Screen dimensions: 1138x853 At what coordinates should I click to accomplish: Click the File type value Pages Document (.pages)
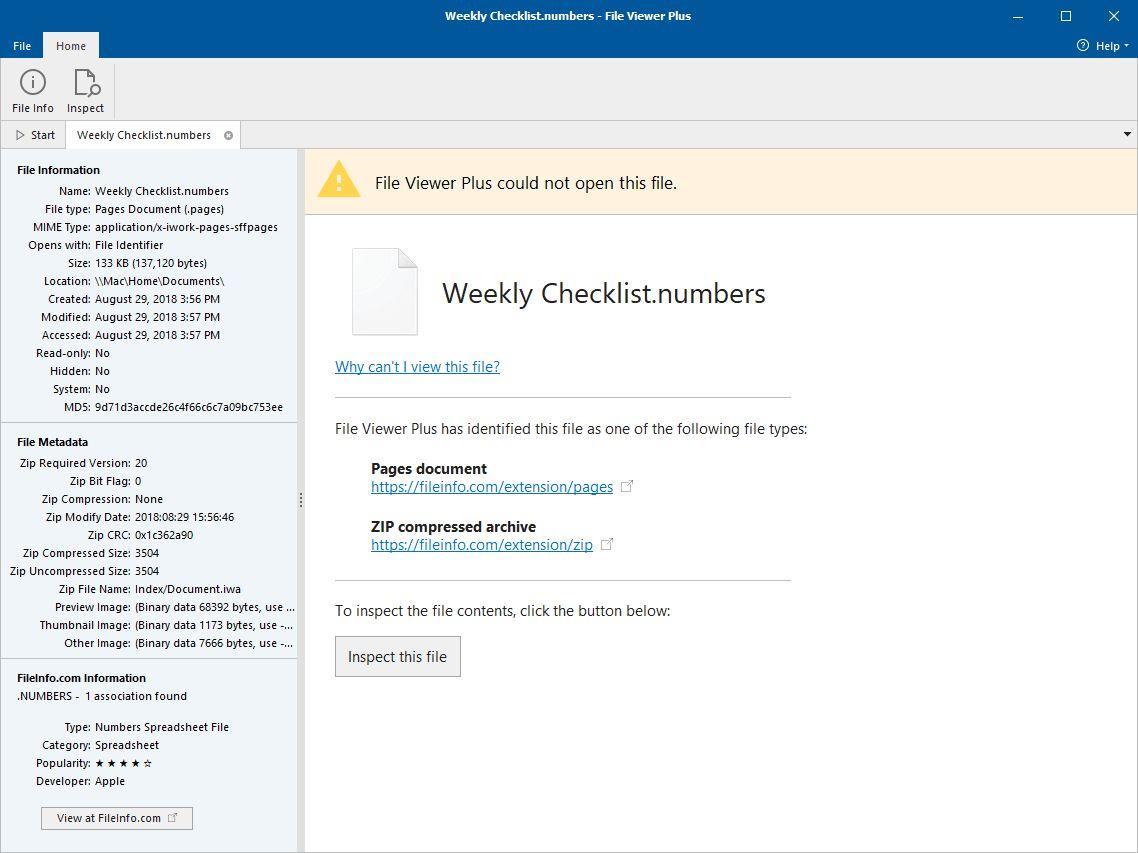160,209
